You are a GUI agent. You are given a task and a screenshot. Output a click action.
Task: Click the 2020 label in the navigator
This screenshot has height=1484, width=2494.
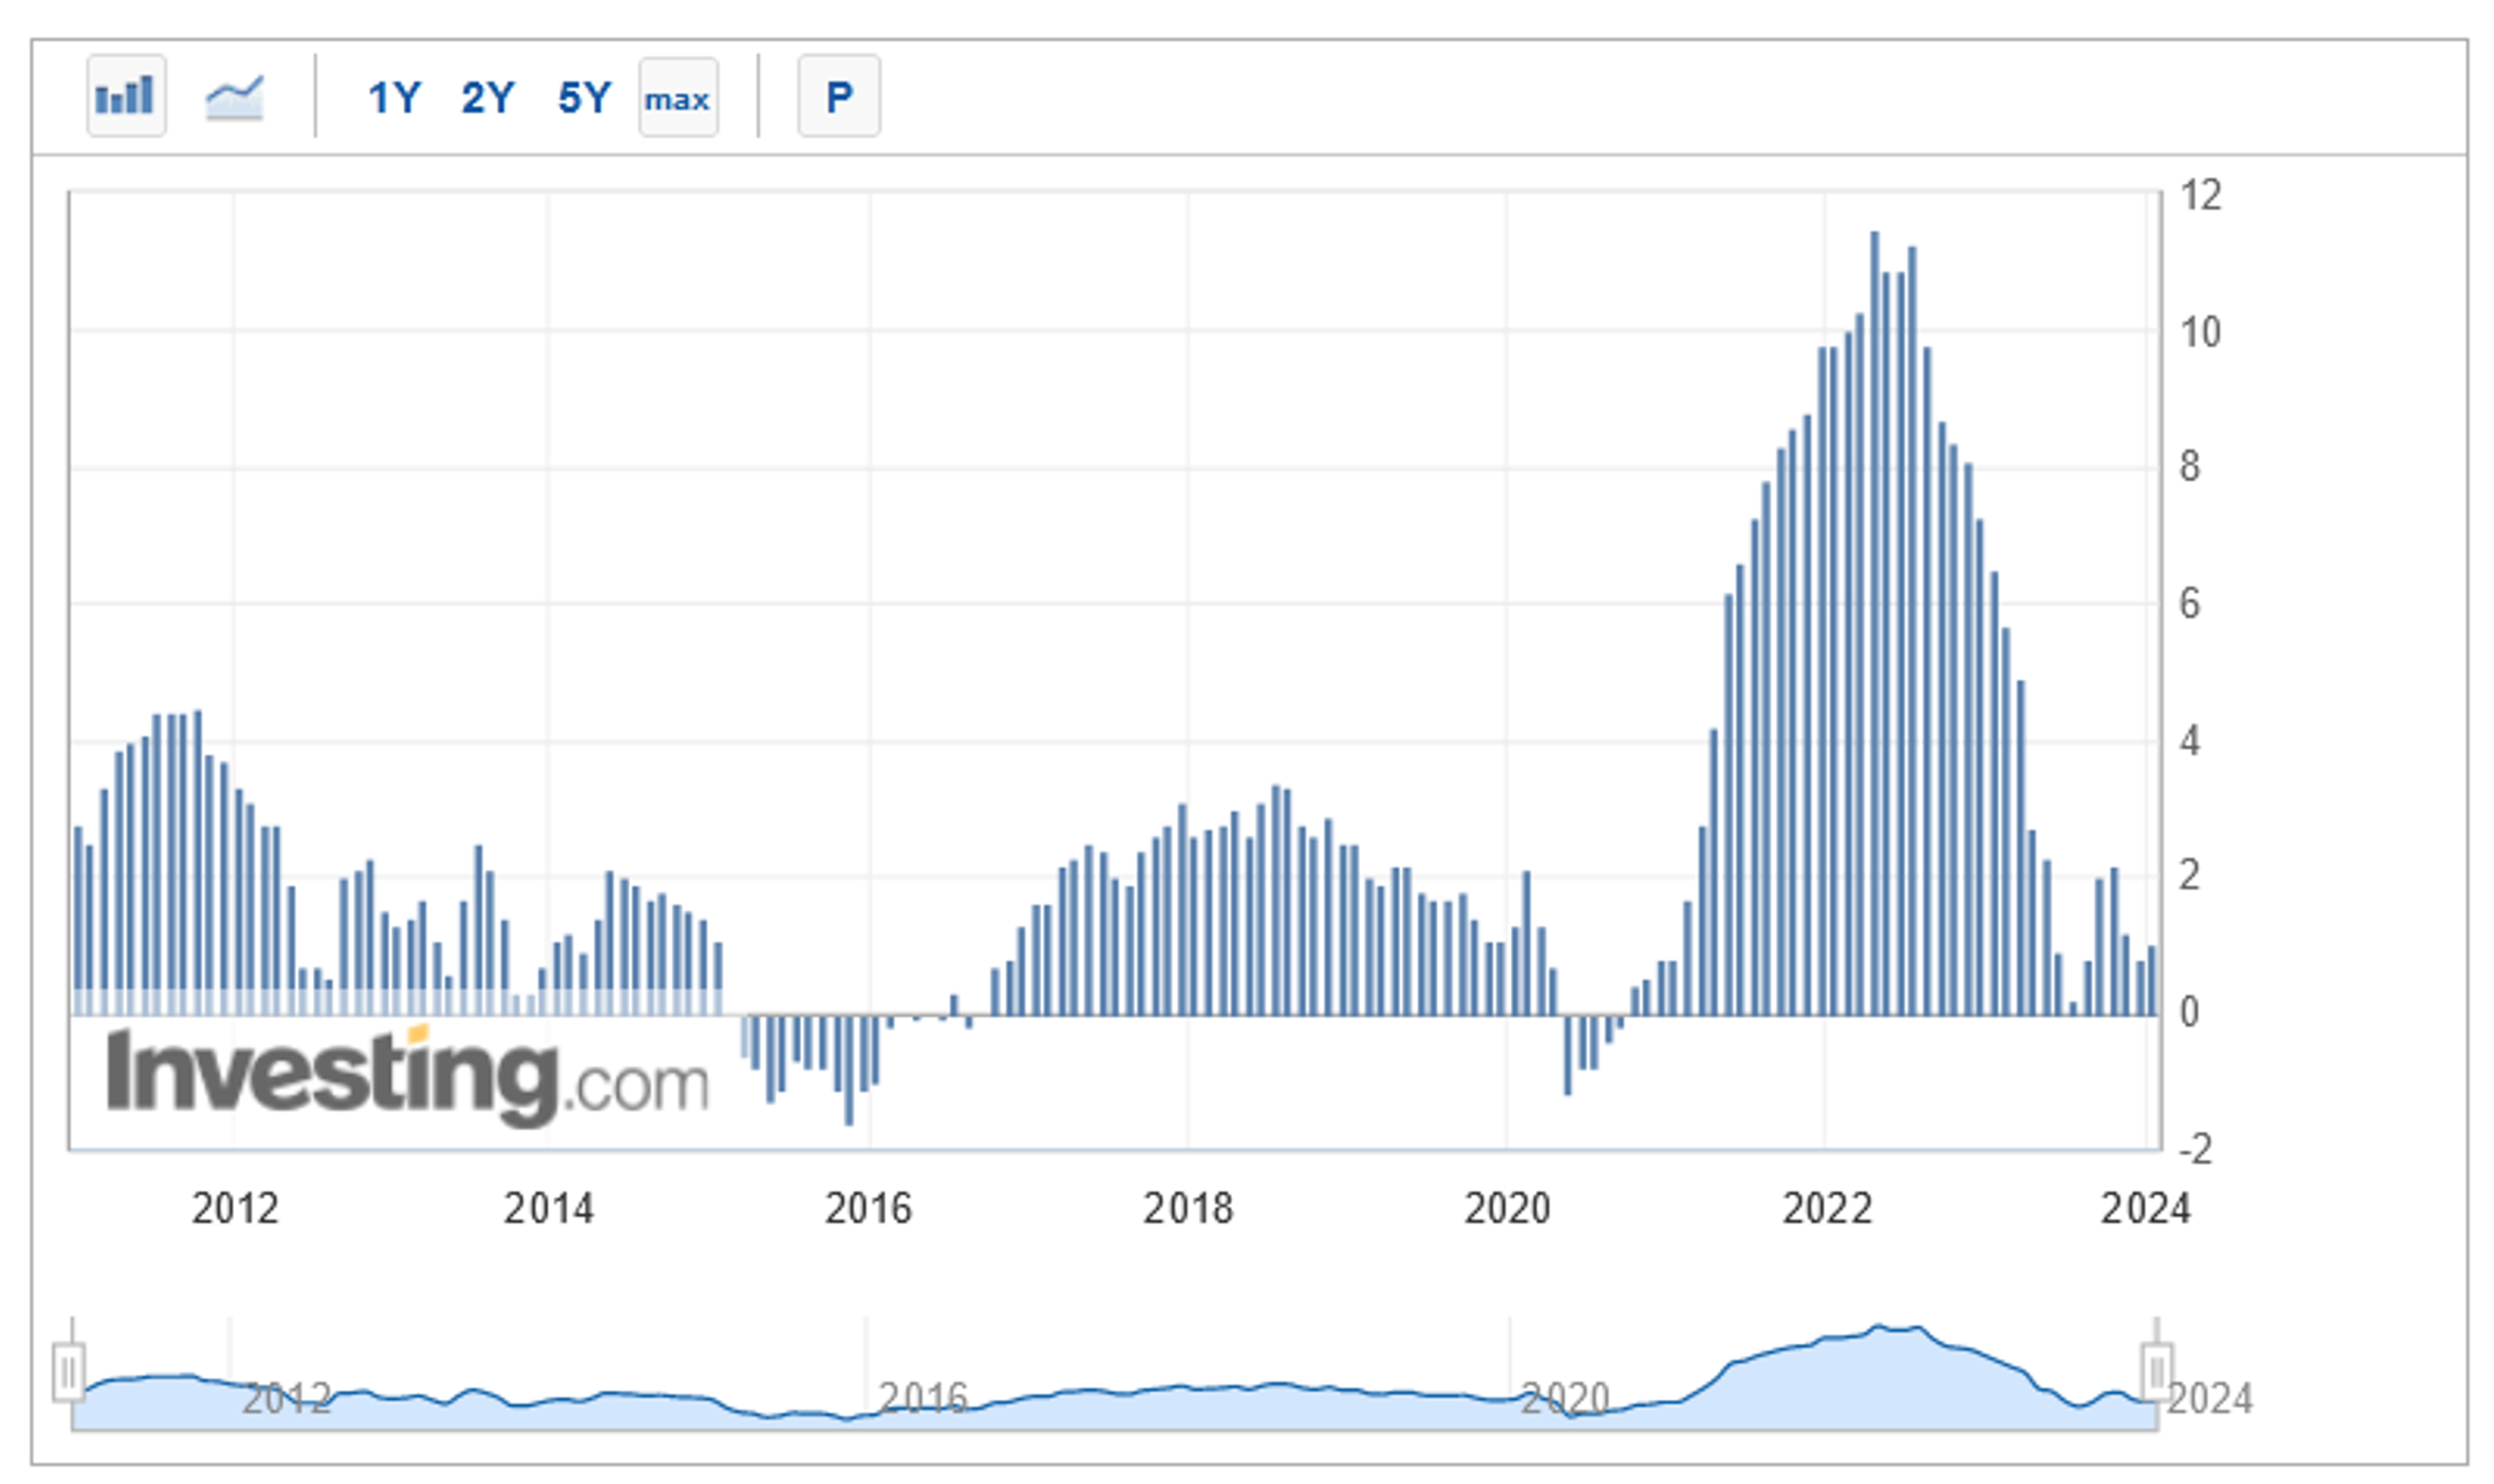pos(1564,1398)
